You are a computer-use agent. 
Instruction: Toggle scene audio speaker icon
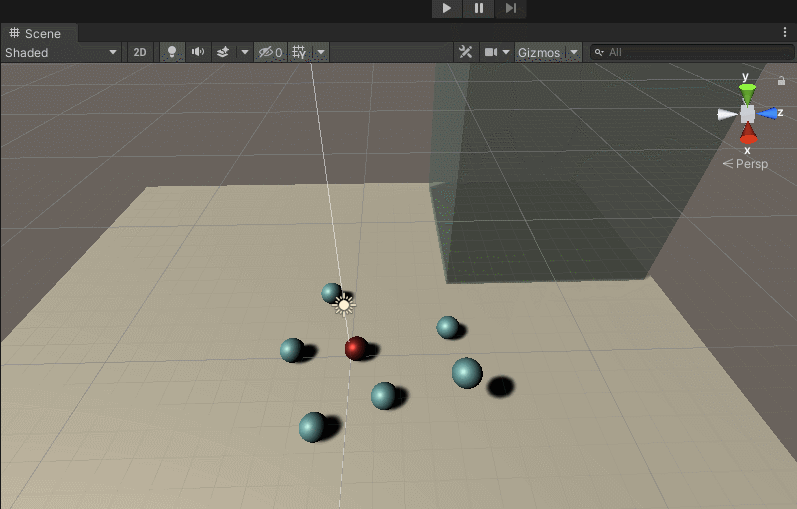tap(198, 52)
